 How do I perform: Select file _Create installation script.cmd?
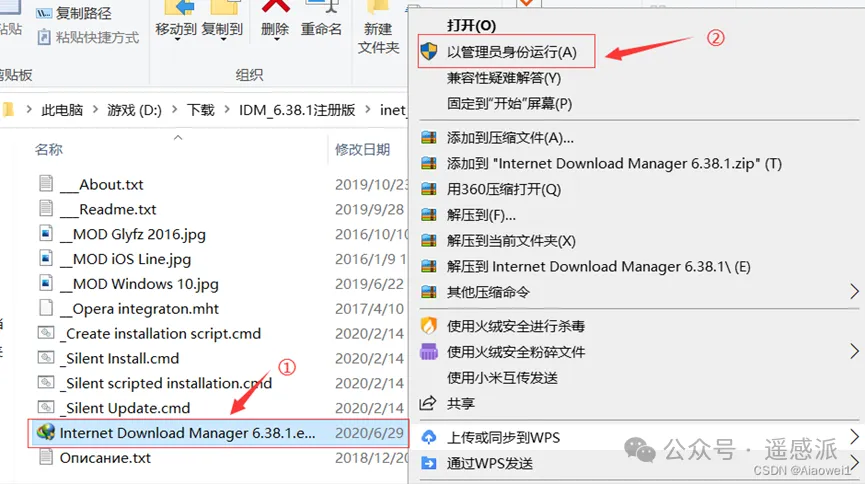[x=160, y=333]
